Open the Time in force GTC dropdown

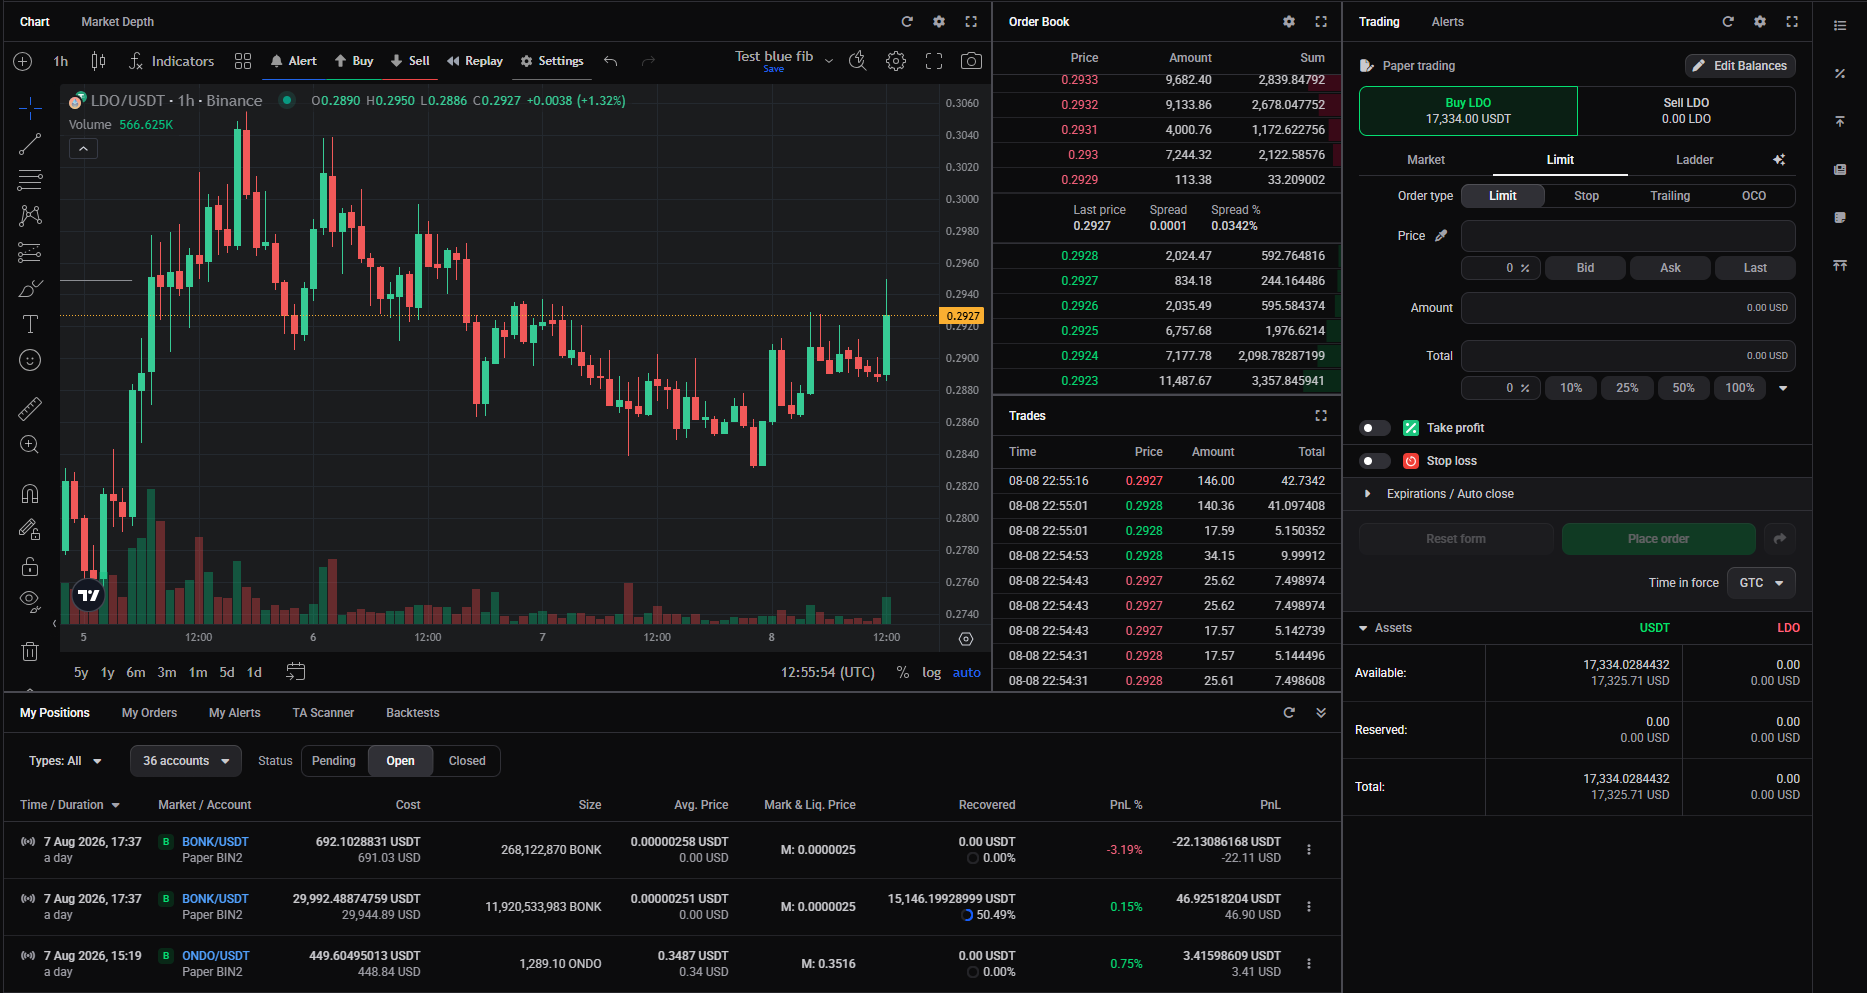[x=1761, y=583]
